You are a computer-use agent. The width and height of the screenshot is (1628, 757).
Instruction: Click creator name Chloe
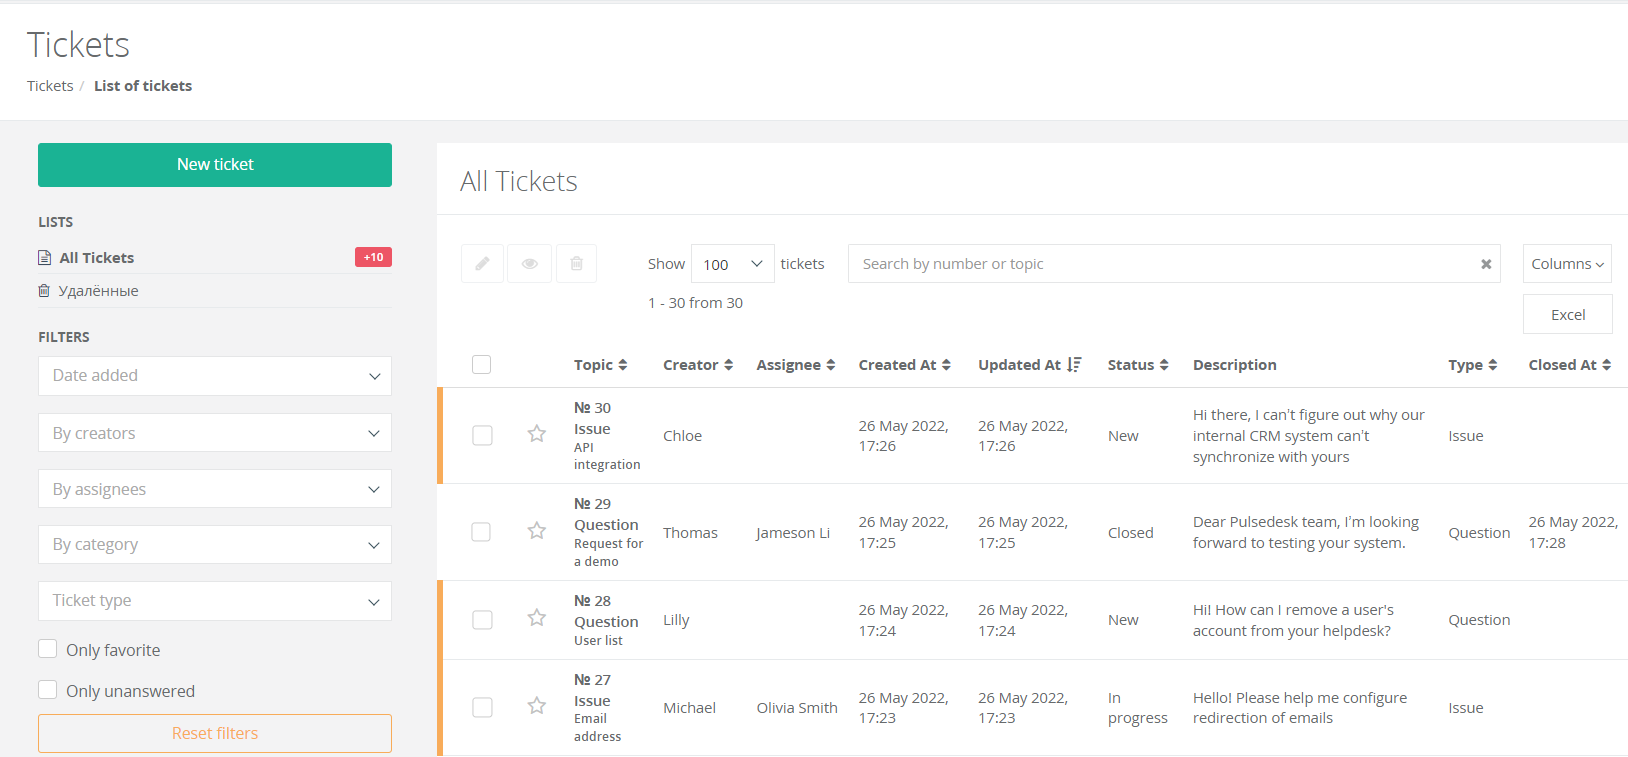click(682, 436)
